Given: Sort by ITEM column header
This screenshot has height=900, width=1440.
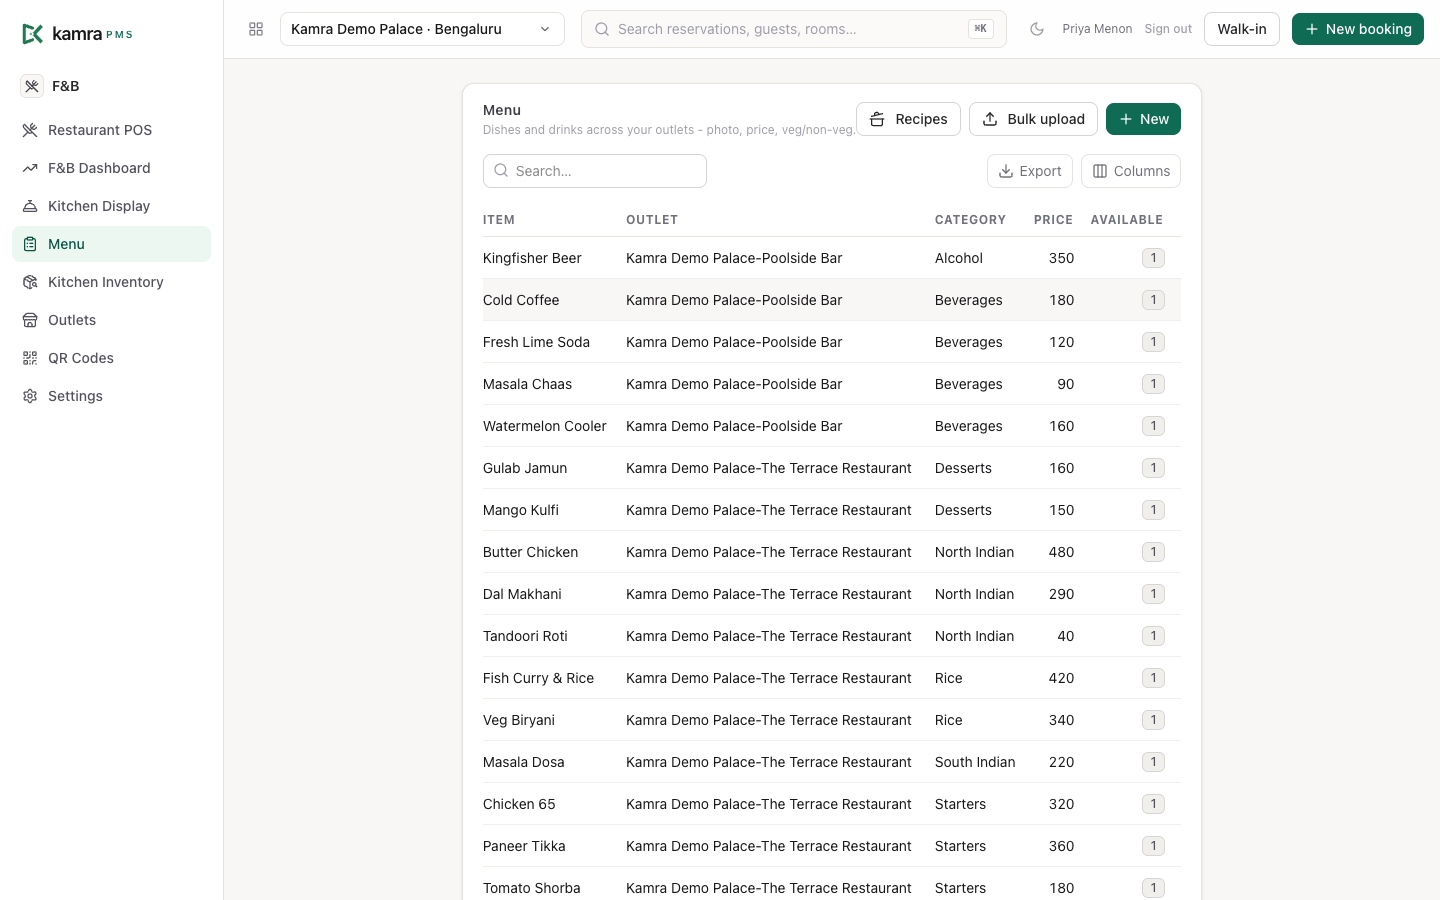Looking at the screenshot, I should click(x=499, y=220).
